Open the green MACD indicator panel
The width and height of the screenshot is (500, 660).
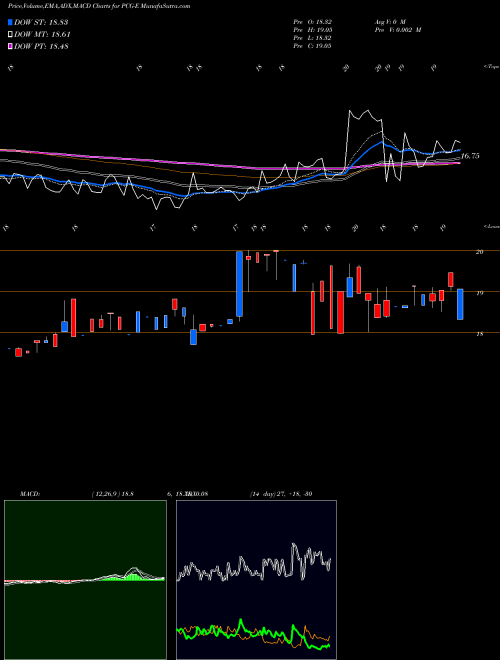(85, 580)
